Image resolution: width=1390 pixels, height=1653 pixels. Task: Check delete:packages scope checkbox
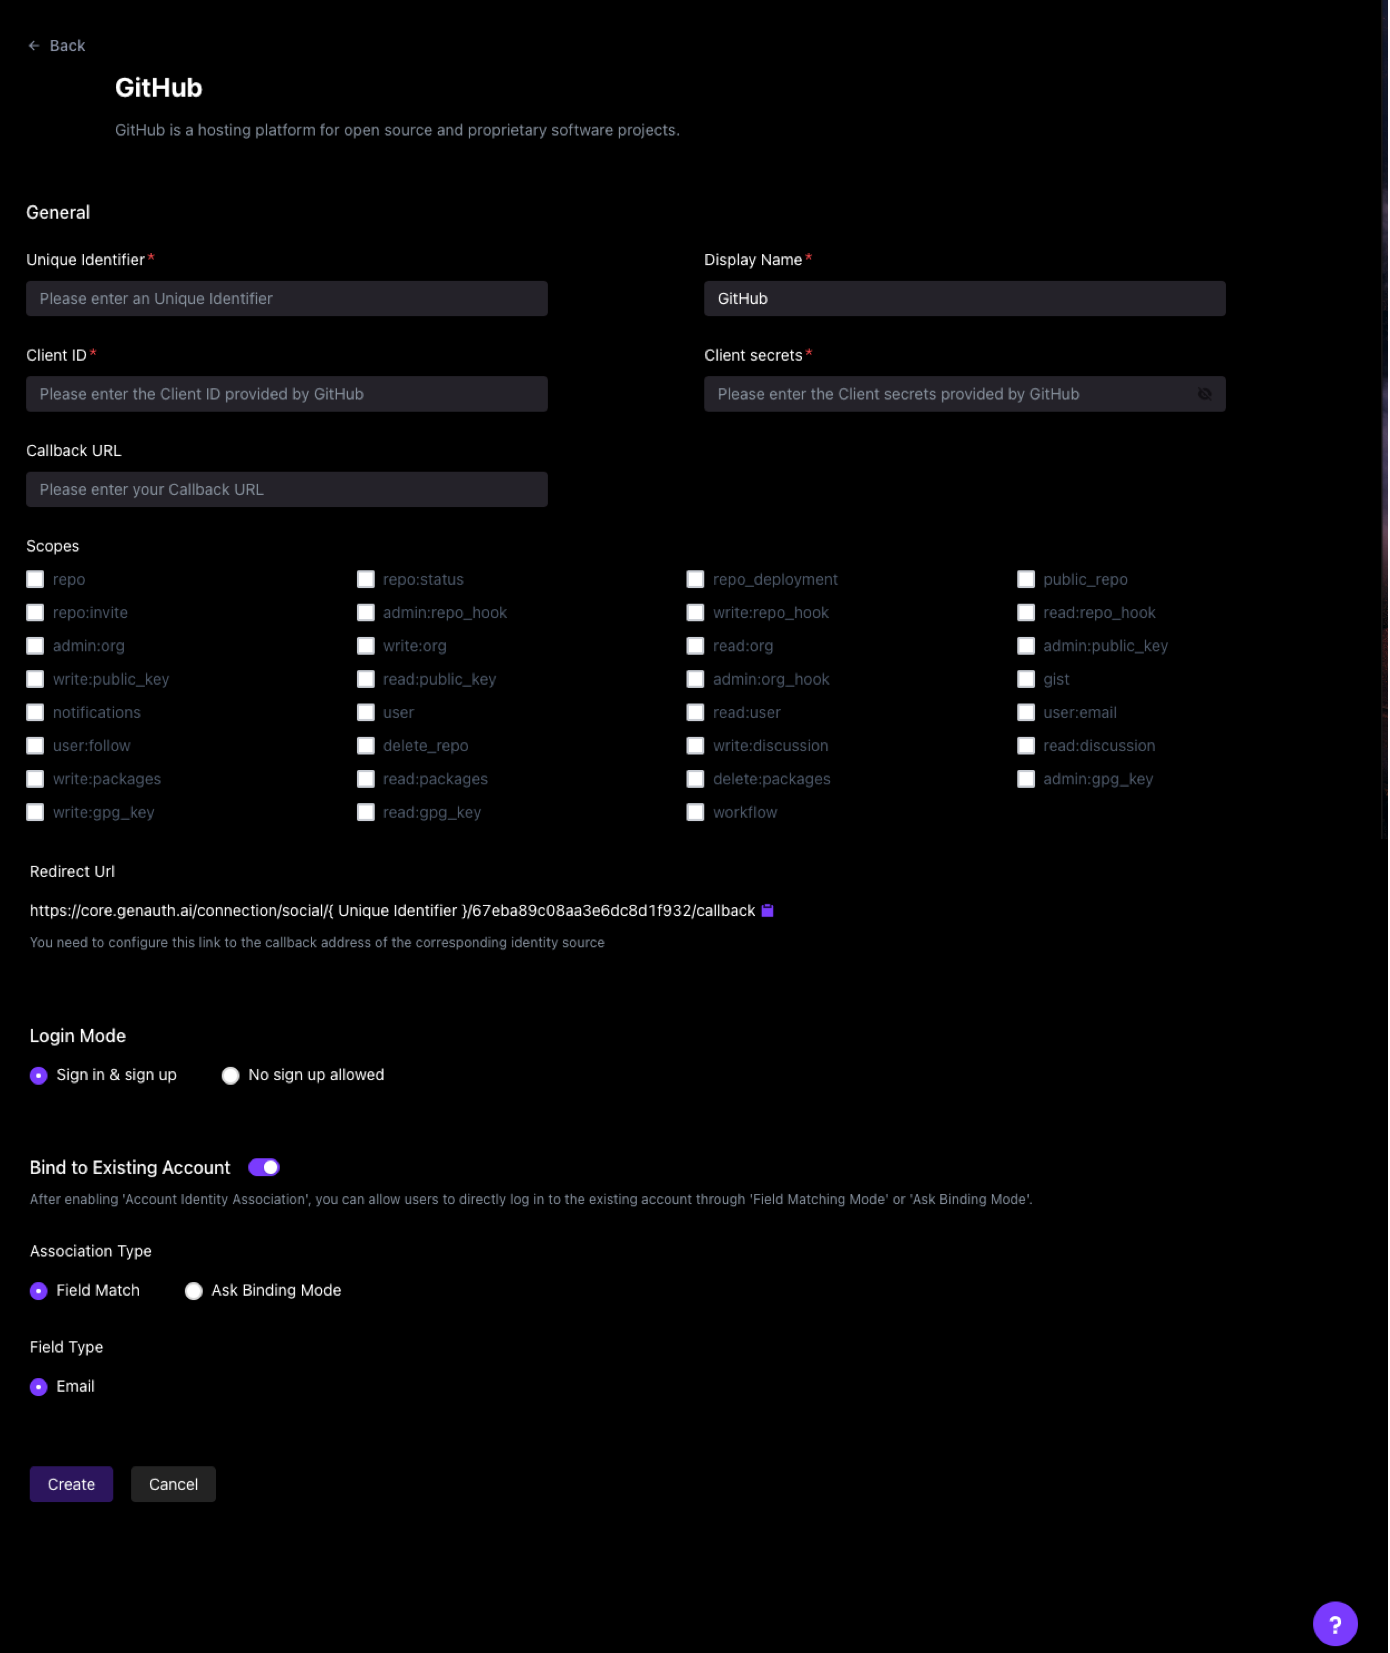click(x=696, y=780)
